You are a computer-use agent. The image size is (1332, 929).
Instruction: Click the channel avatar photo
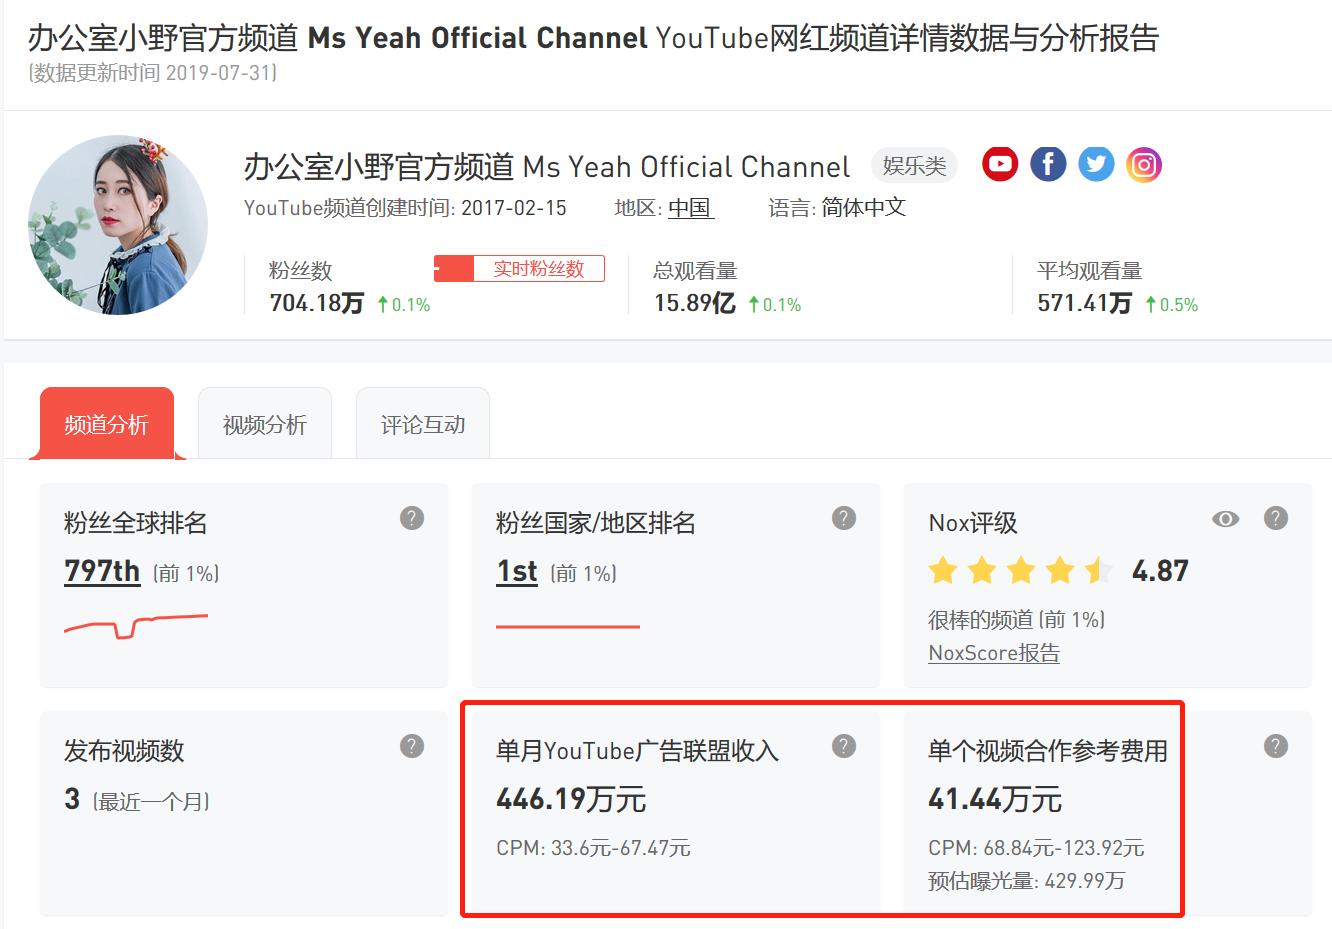point(118,225)
